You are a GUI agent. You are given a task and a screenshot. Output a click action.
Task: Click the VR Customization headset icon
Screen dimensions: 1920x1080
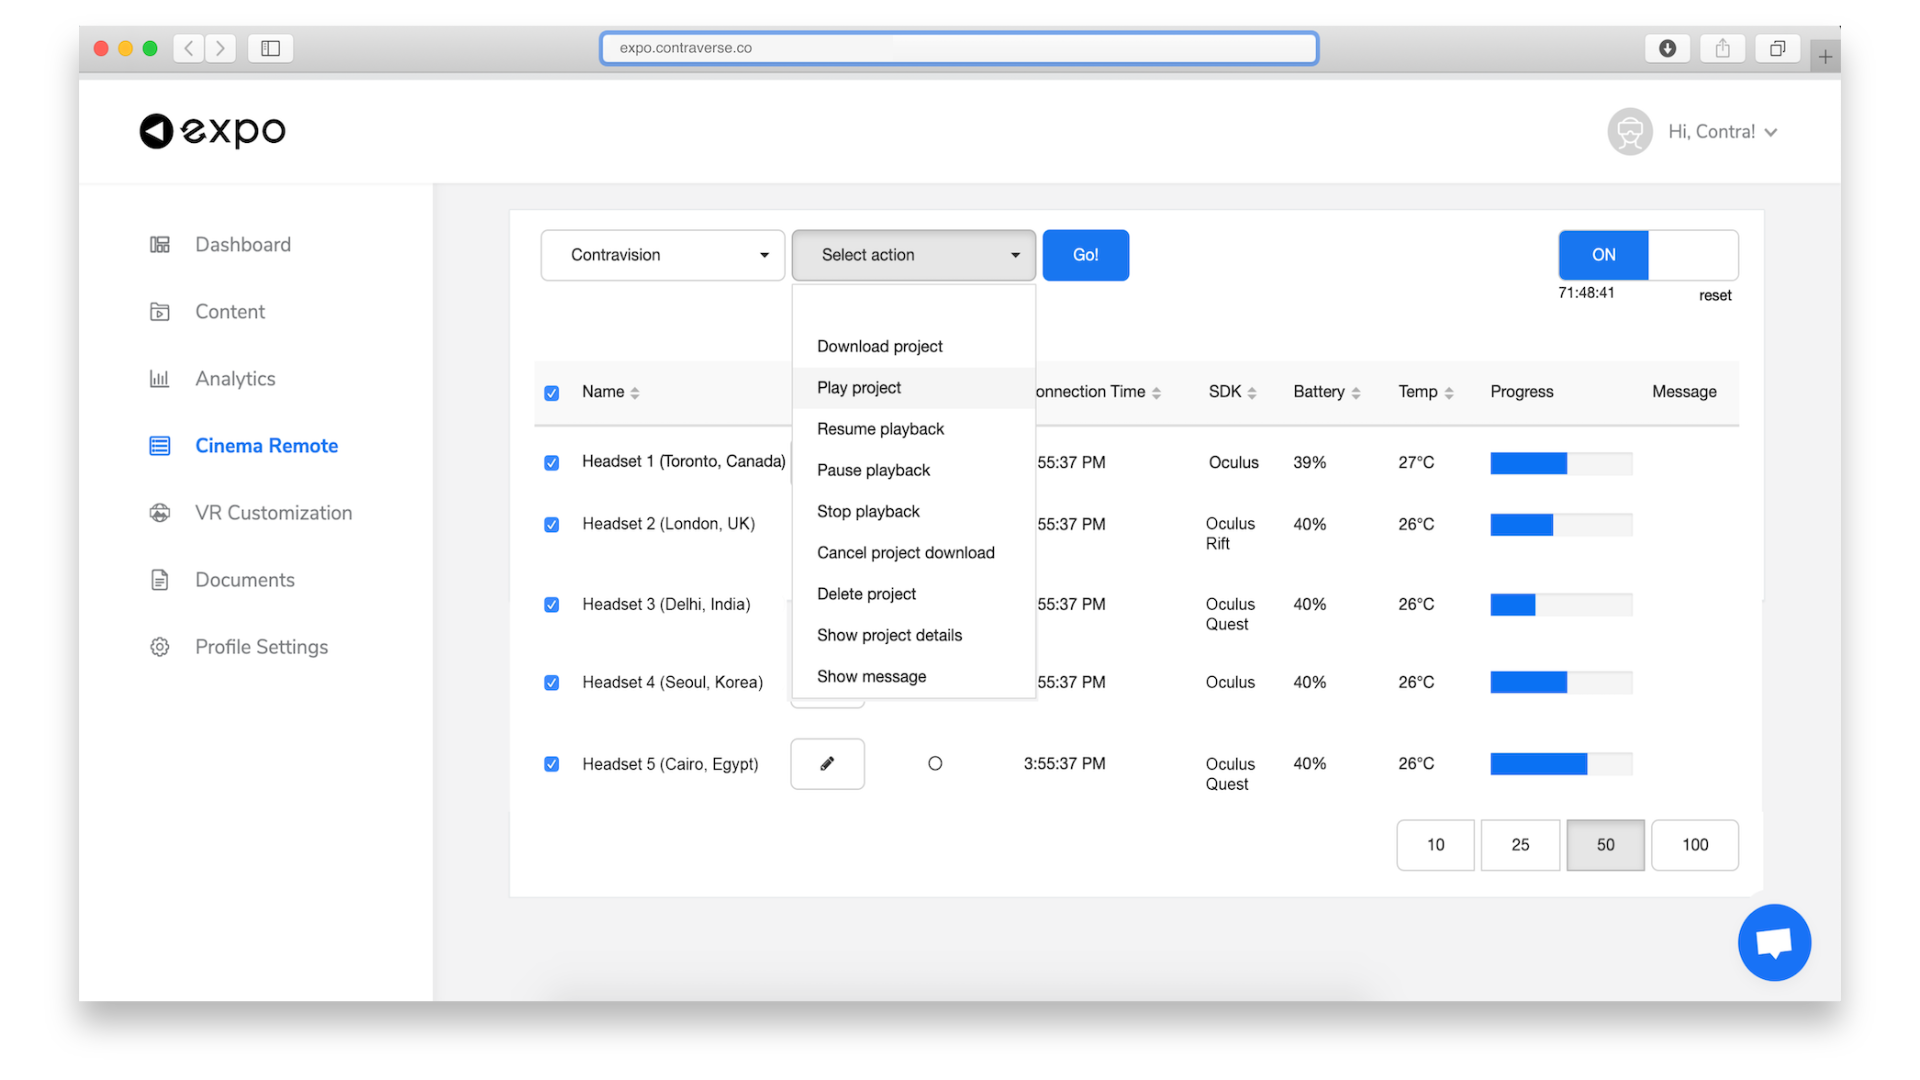coord(160,513)
